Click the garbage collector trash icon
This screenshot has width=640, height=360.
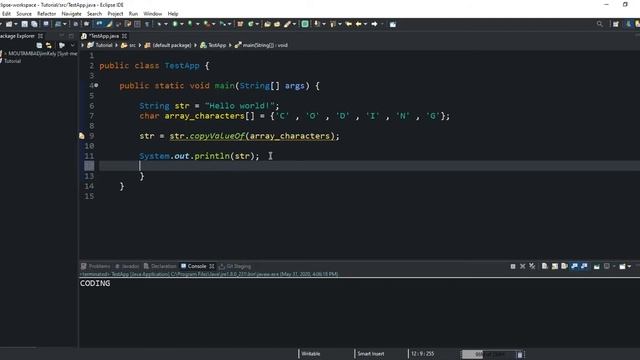(x=520, y=354)
